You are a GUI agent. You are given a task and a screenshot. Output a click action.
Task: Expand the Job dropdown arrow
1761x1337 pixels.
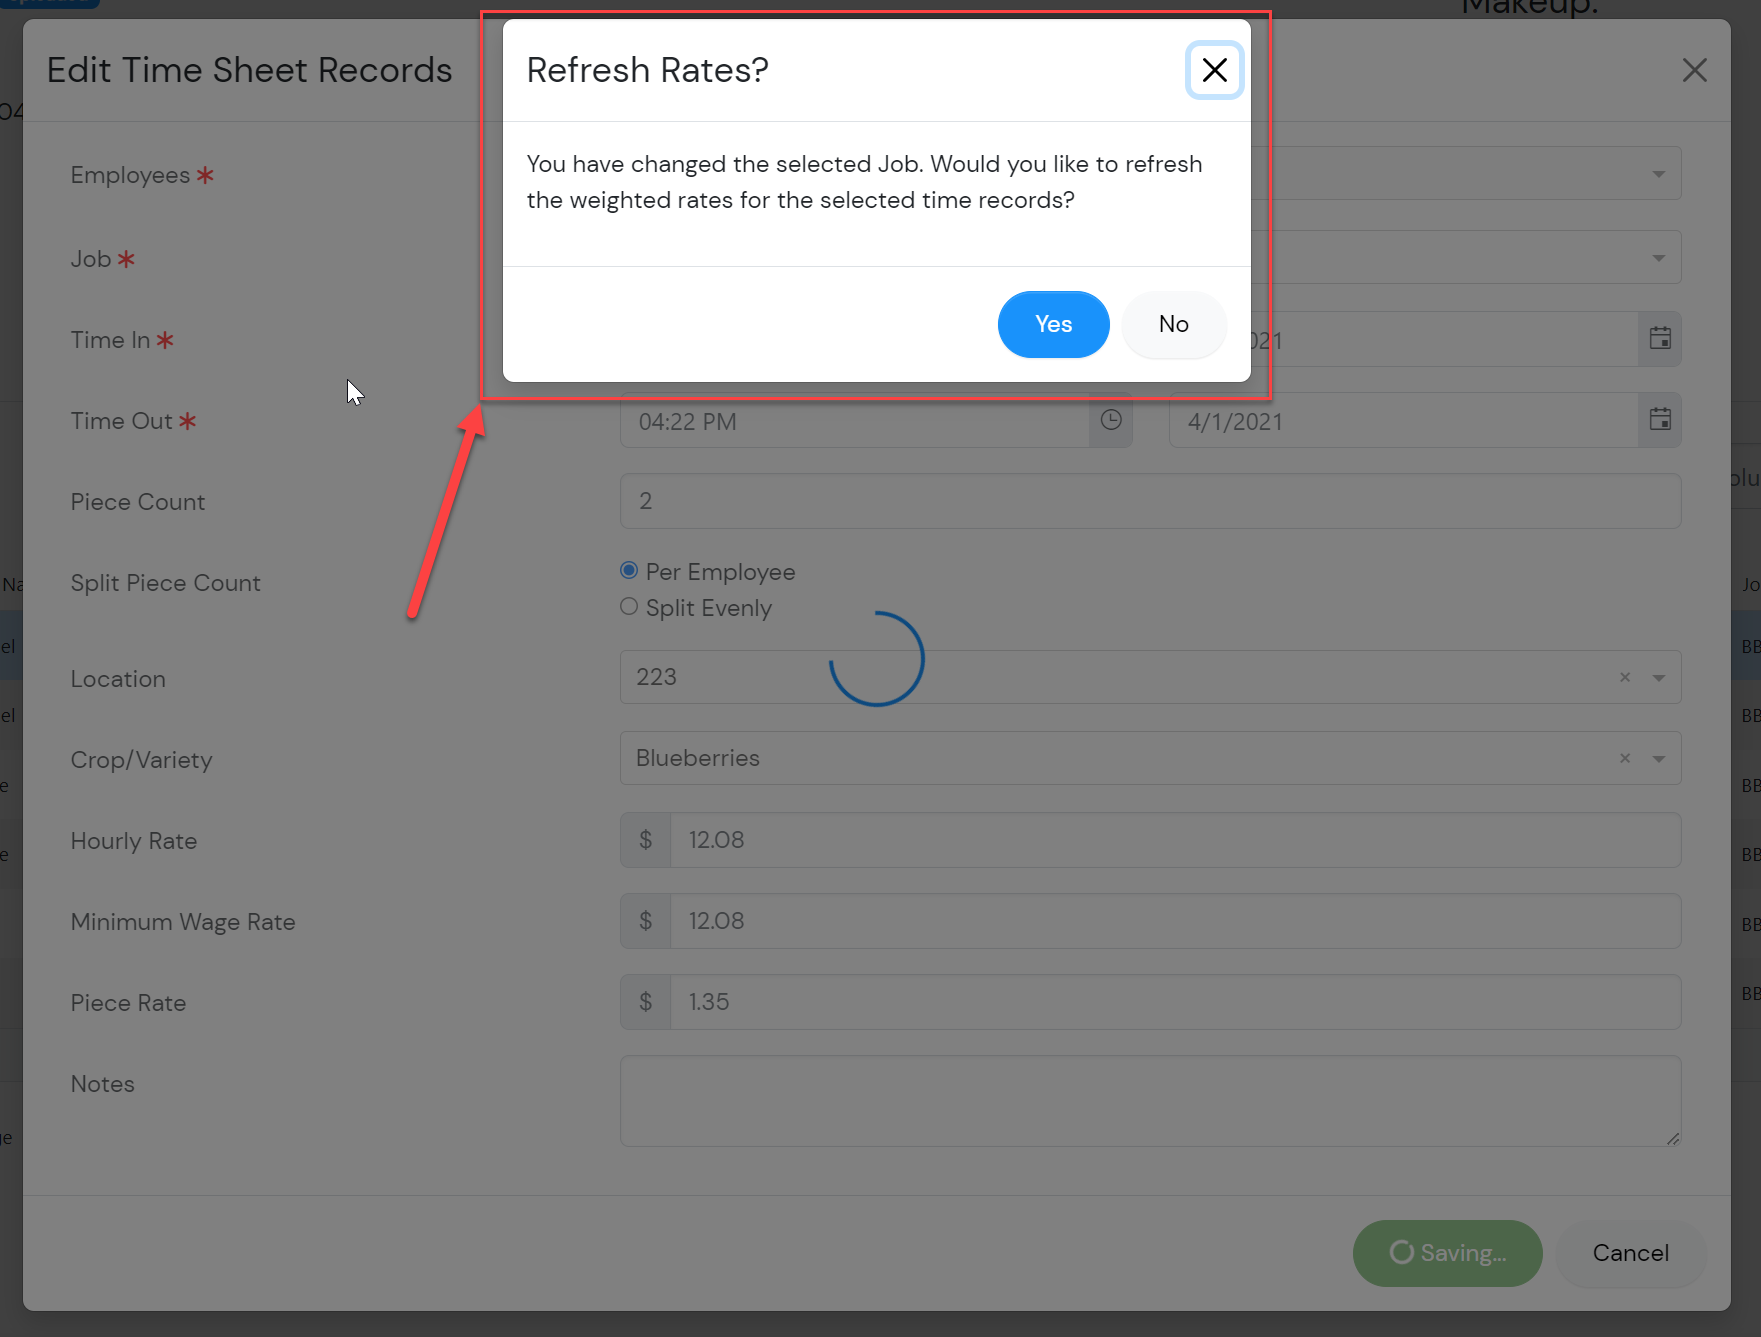pyautogui.click(x=1659, y=258)
